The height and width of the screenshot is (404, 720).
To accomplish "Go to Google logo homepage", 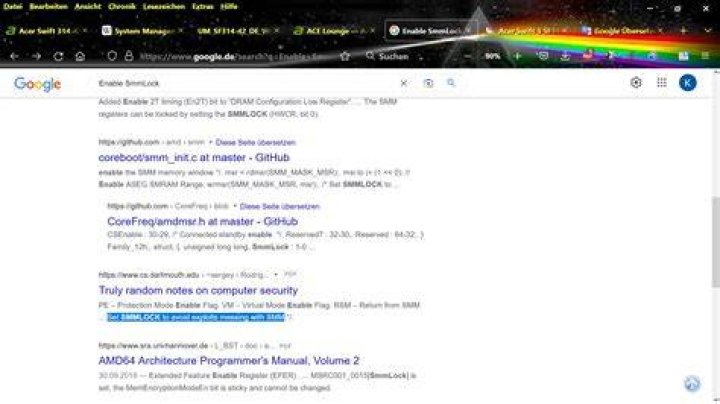I will [x=38, y=84].
